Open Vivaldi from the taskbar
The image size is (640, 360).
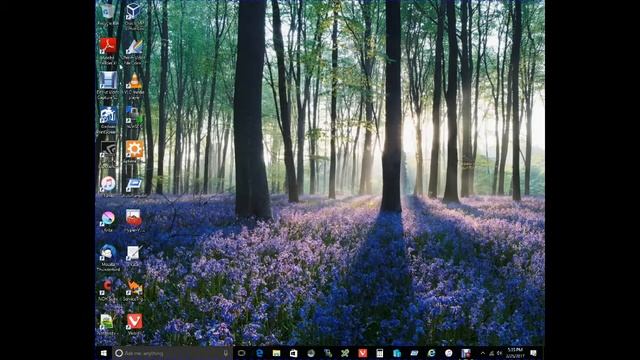tap(362, 353)
